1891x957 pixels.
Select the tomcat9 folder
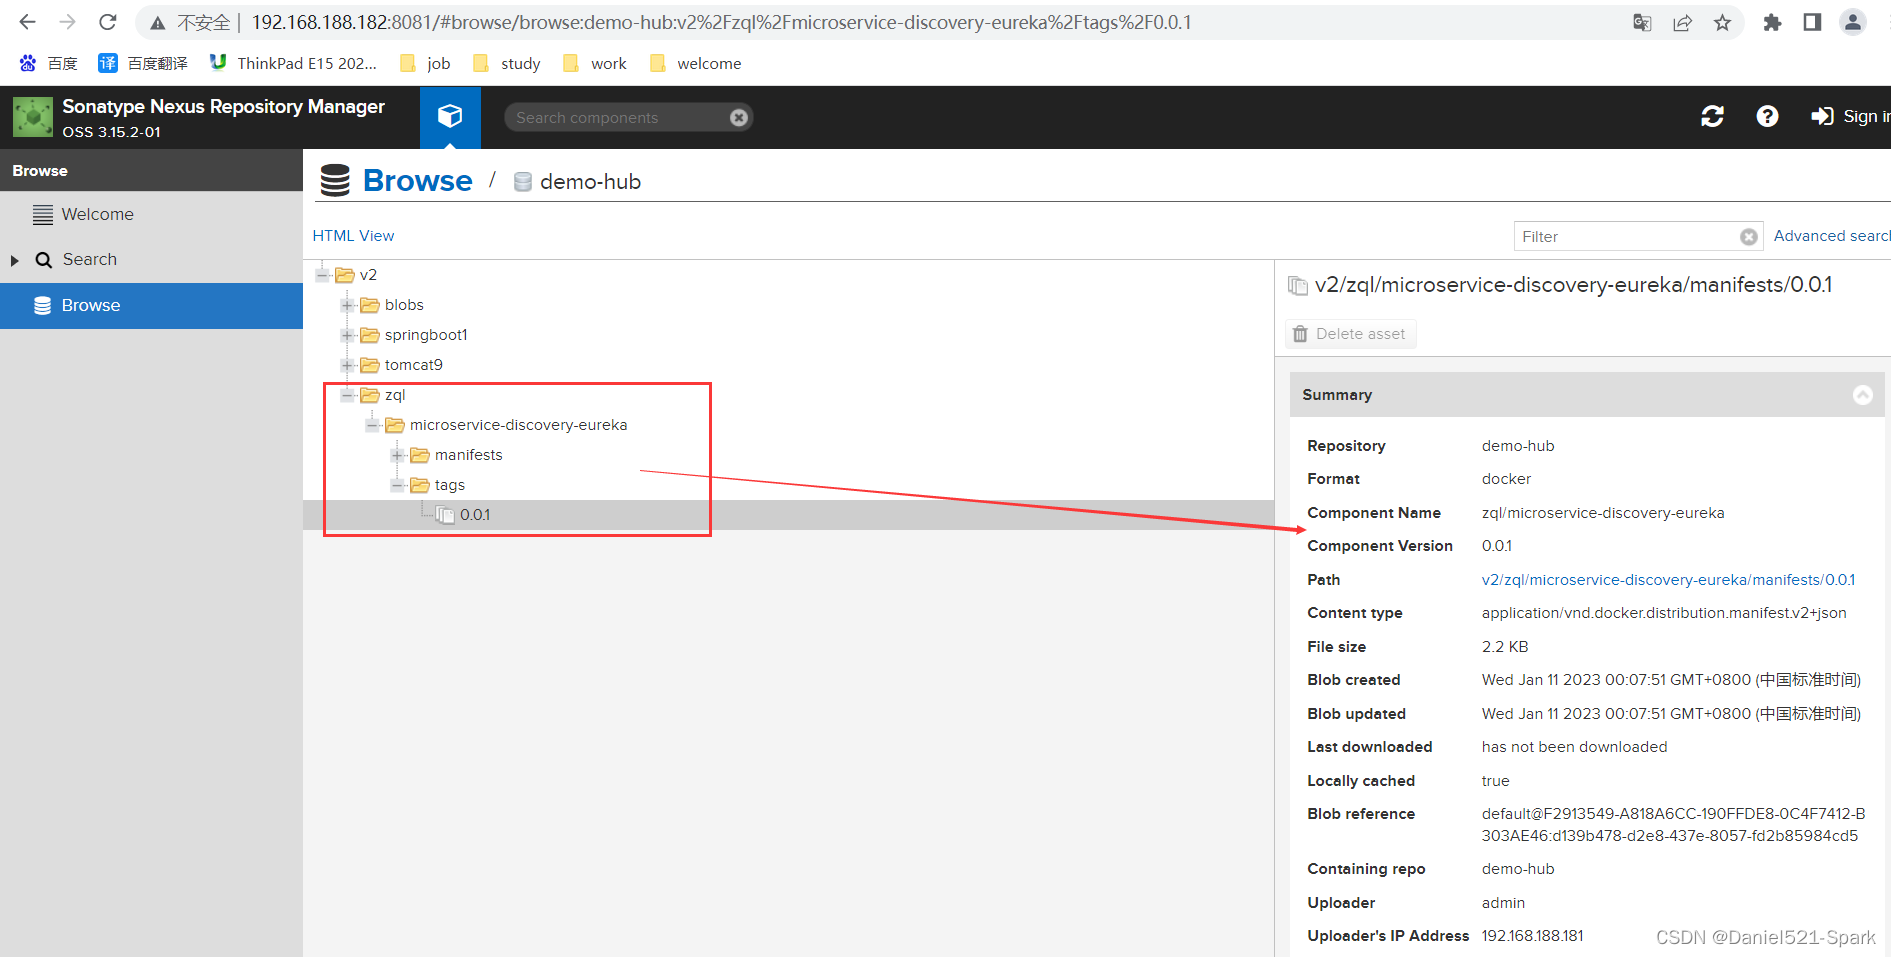[413, 365]
